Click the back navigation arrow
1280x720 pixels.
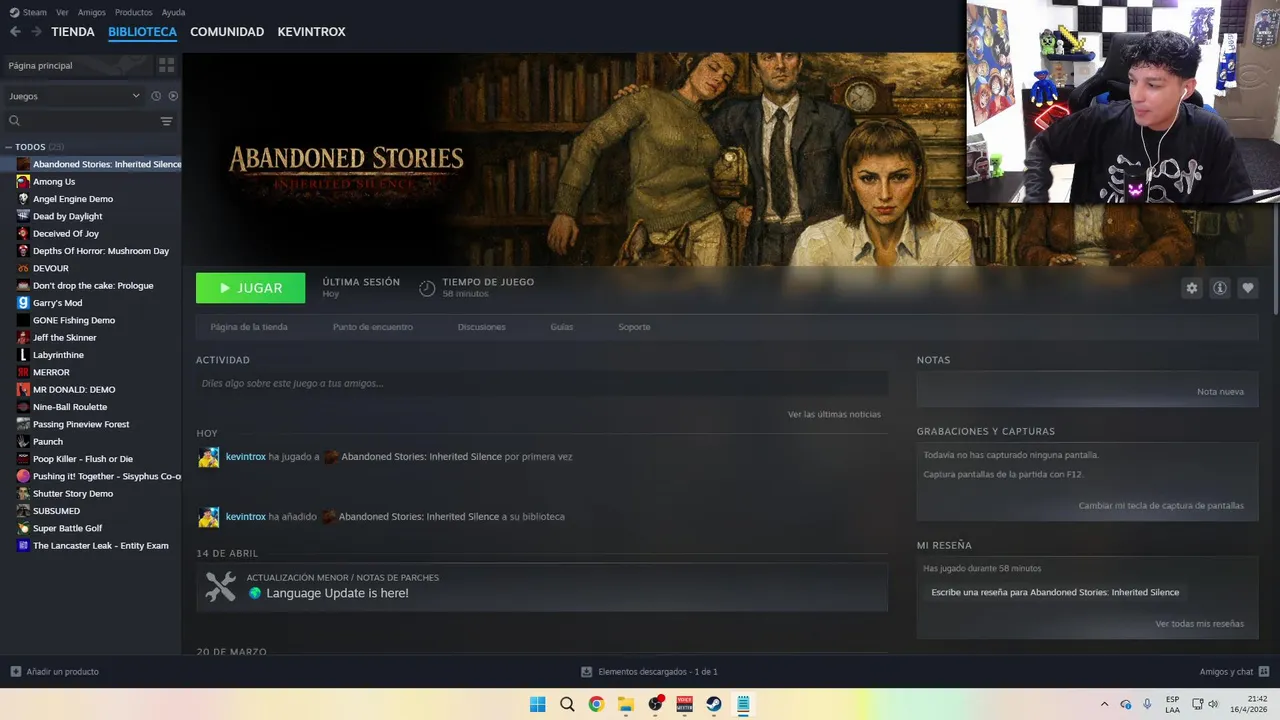15,32
